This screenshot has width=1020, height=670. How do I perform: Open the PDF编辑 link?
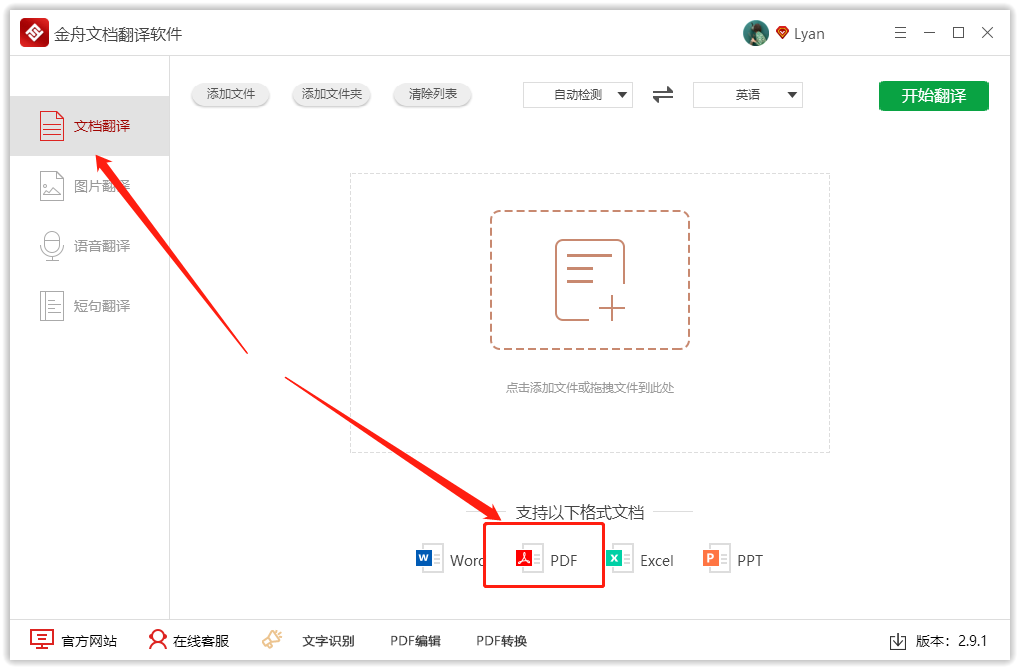point(415,641)
